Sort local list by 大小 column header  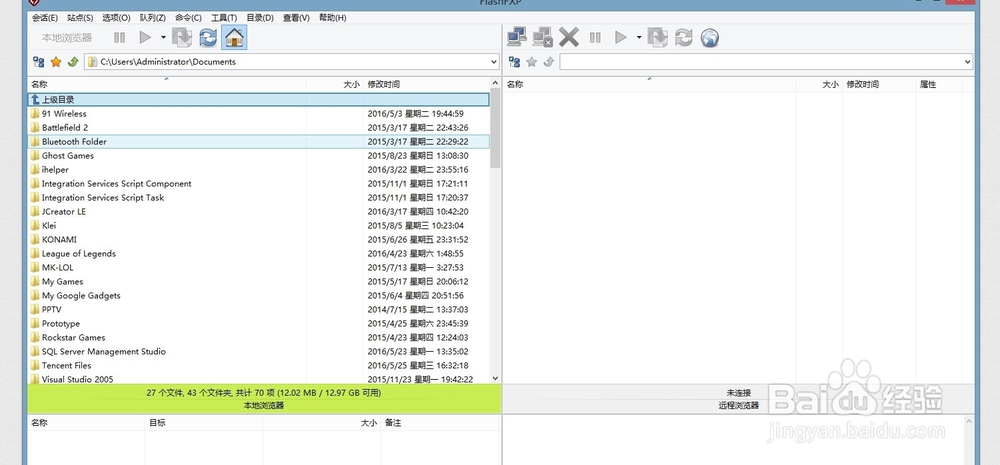(x=335, y=84)
